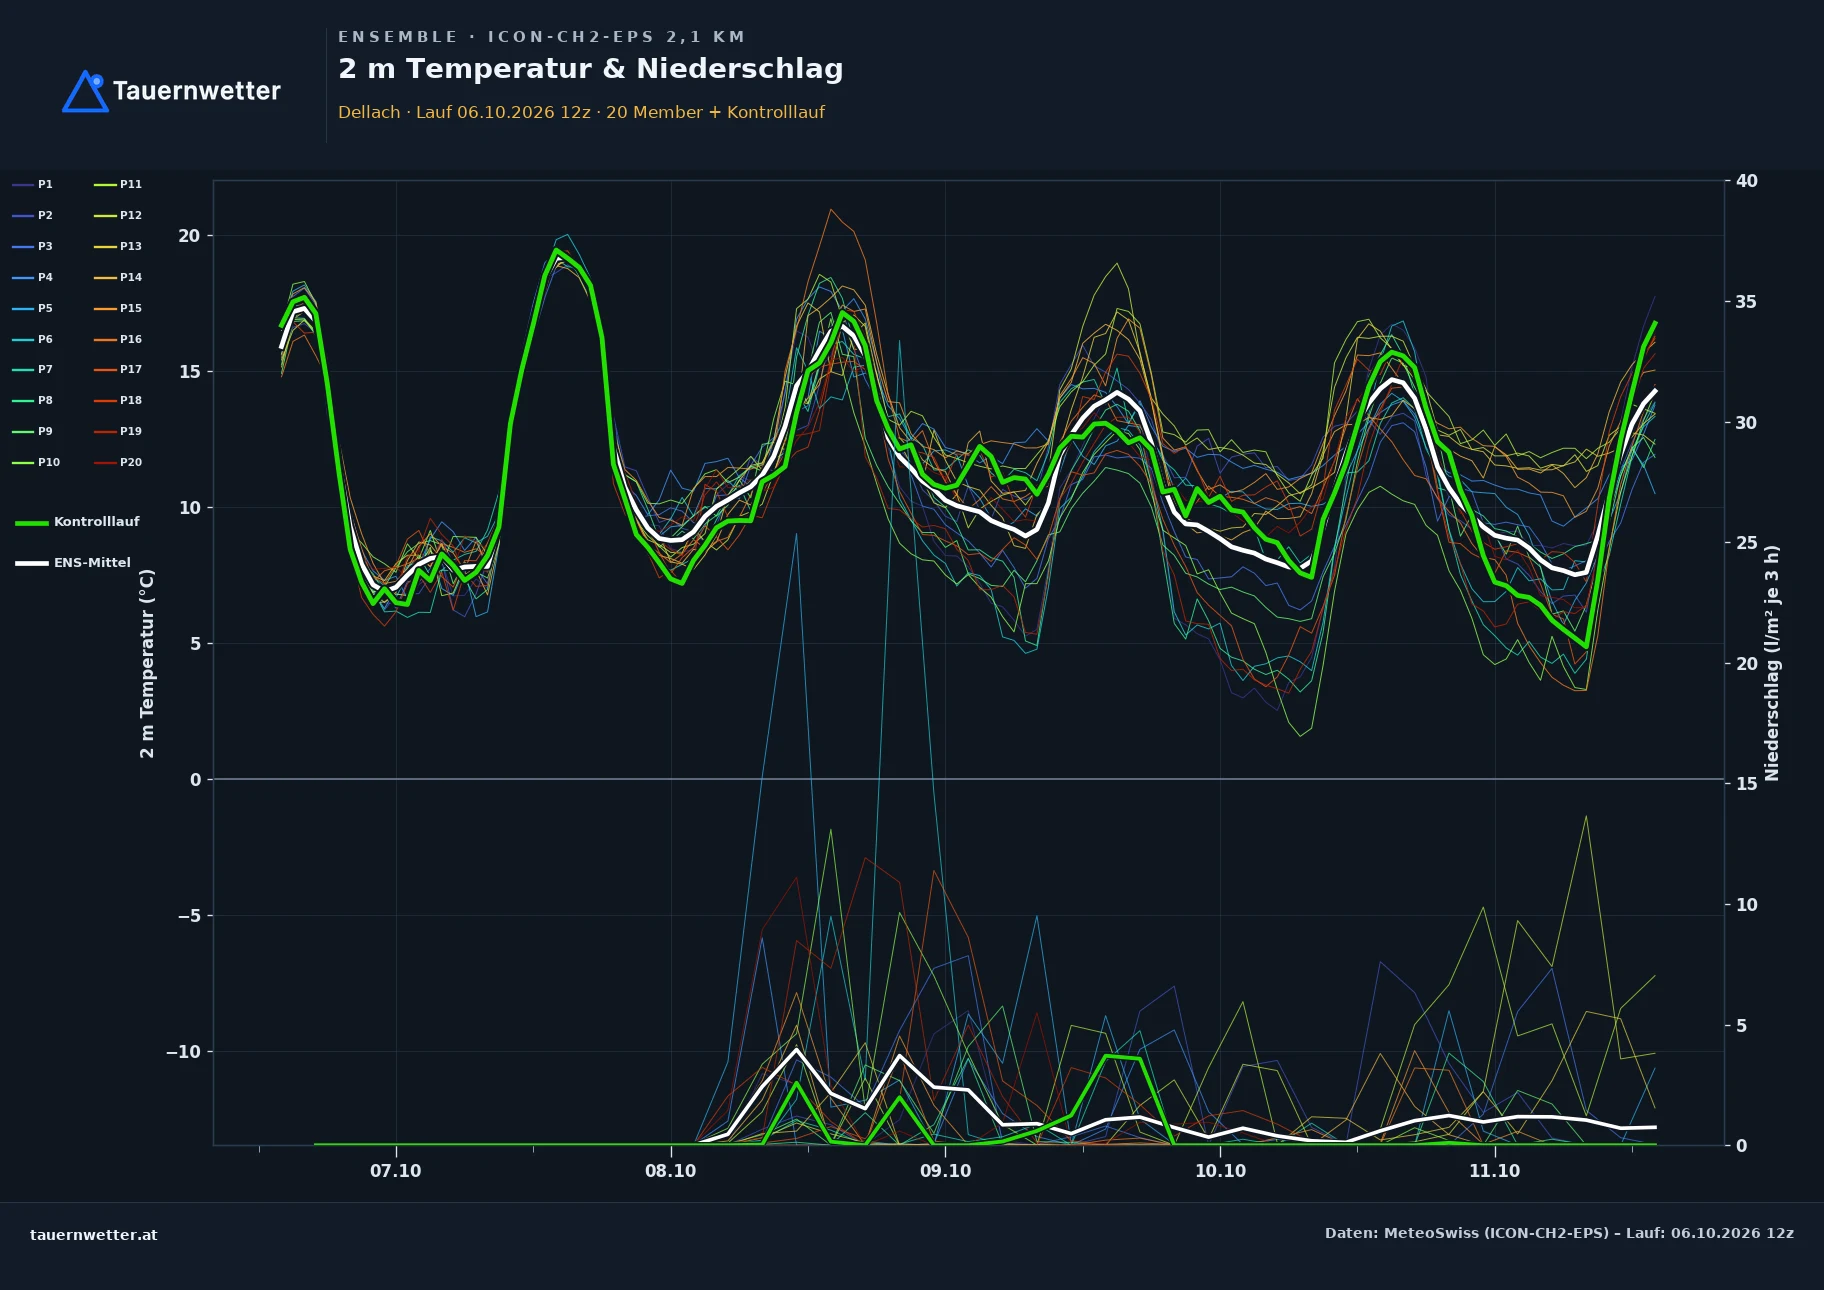Click the "−10" tick on the temperature axis
Image resolution: width=1824 pixels, height=1290 pixels.
[184, 1052]
